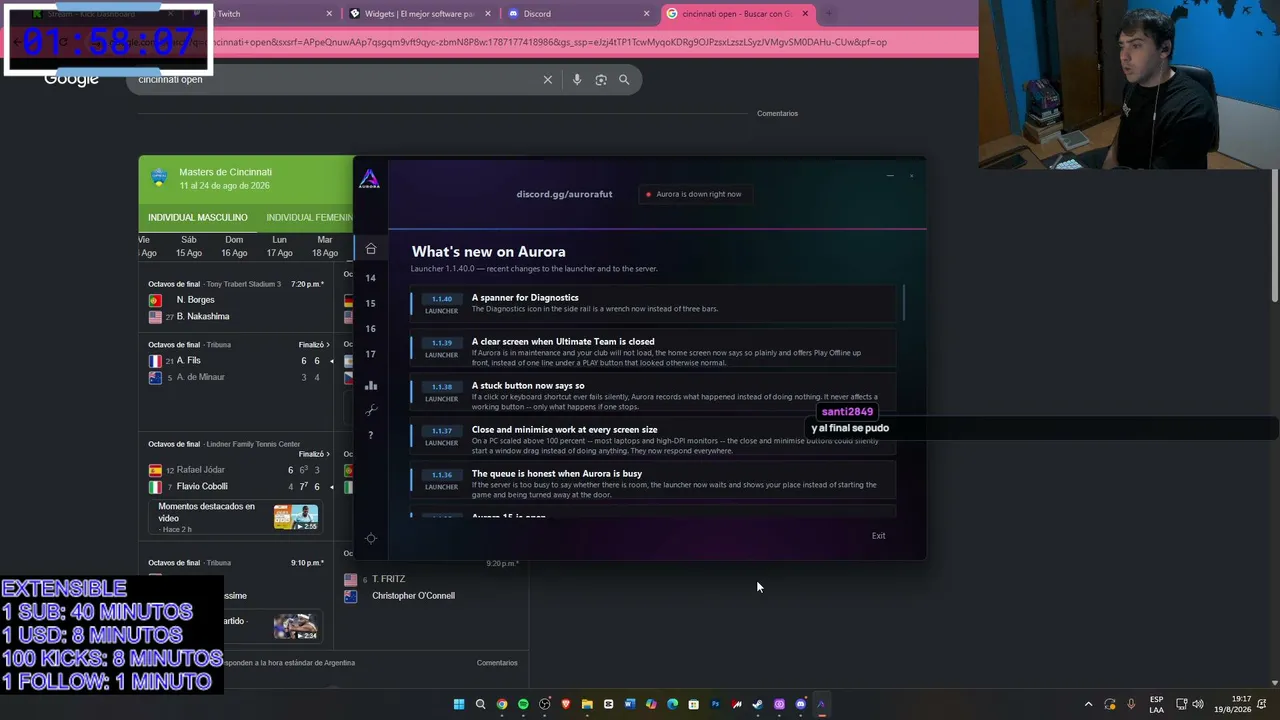Open Google Lens image search
The height and width of the screenshot is (720, 1280).
coord(601,80)
